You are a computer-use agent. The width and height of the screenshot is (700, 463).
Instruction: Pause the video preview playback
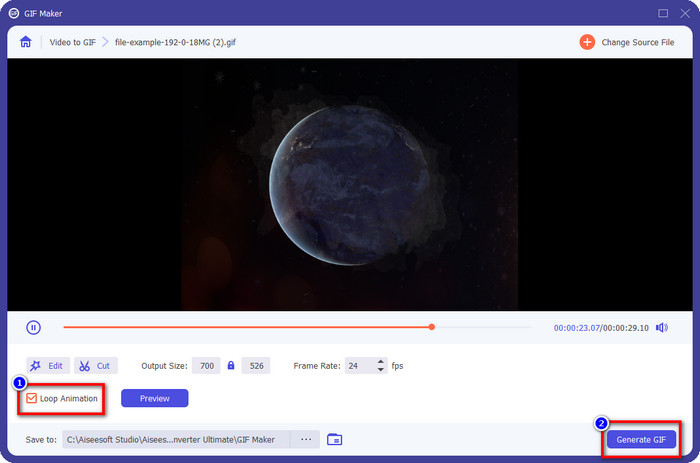click(x=33, y=327)
